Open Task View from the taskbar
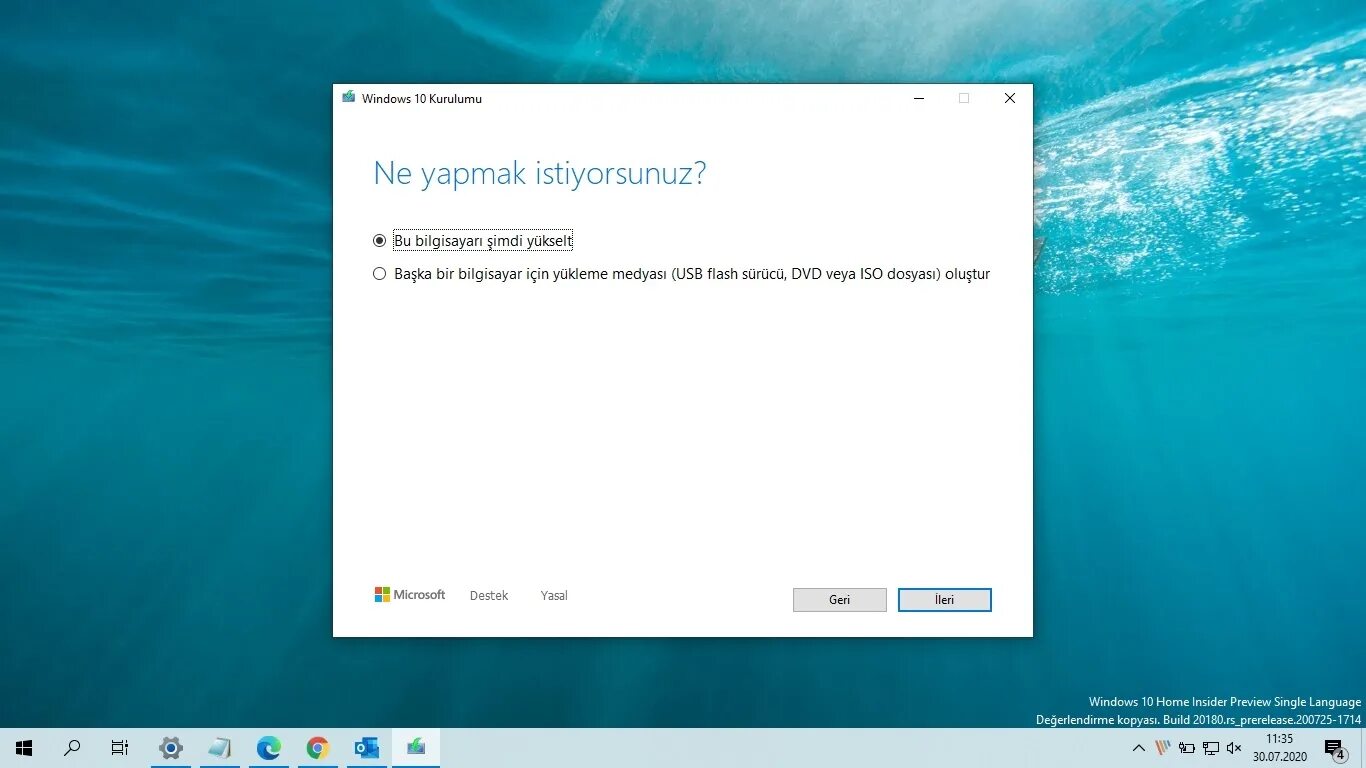The height and width of the screenshot is (768, 1366). click(x=120, y=748)
